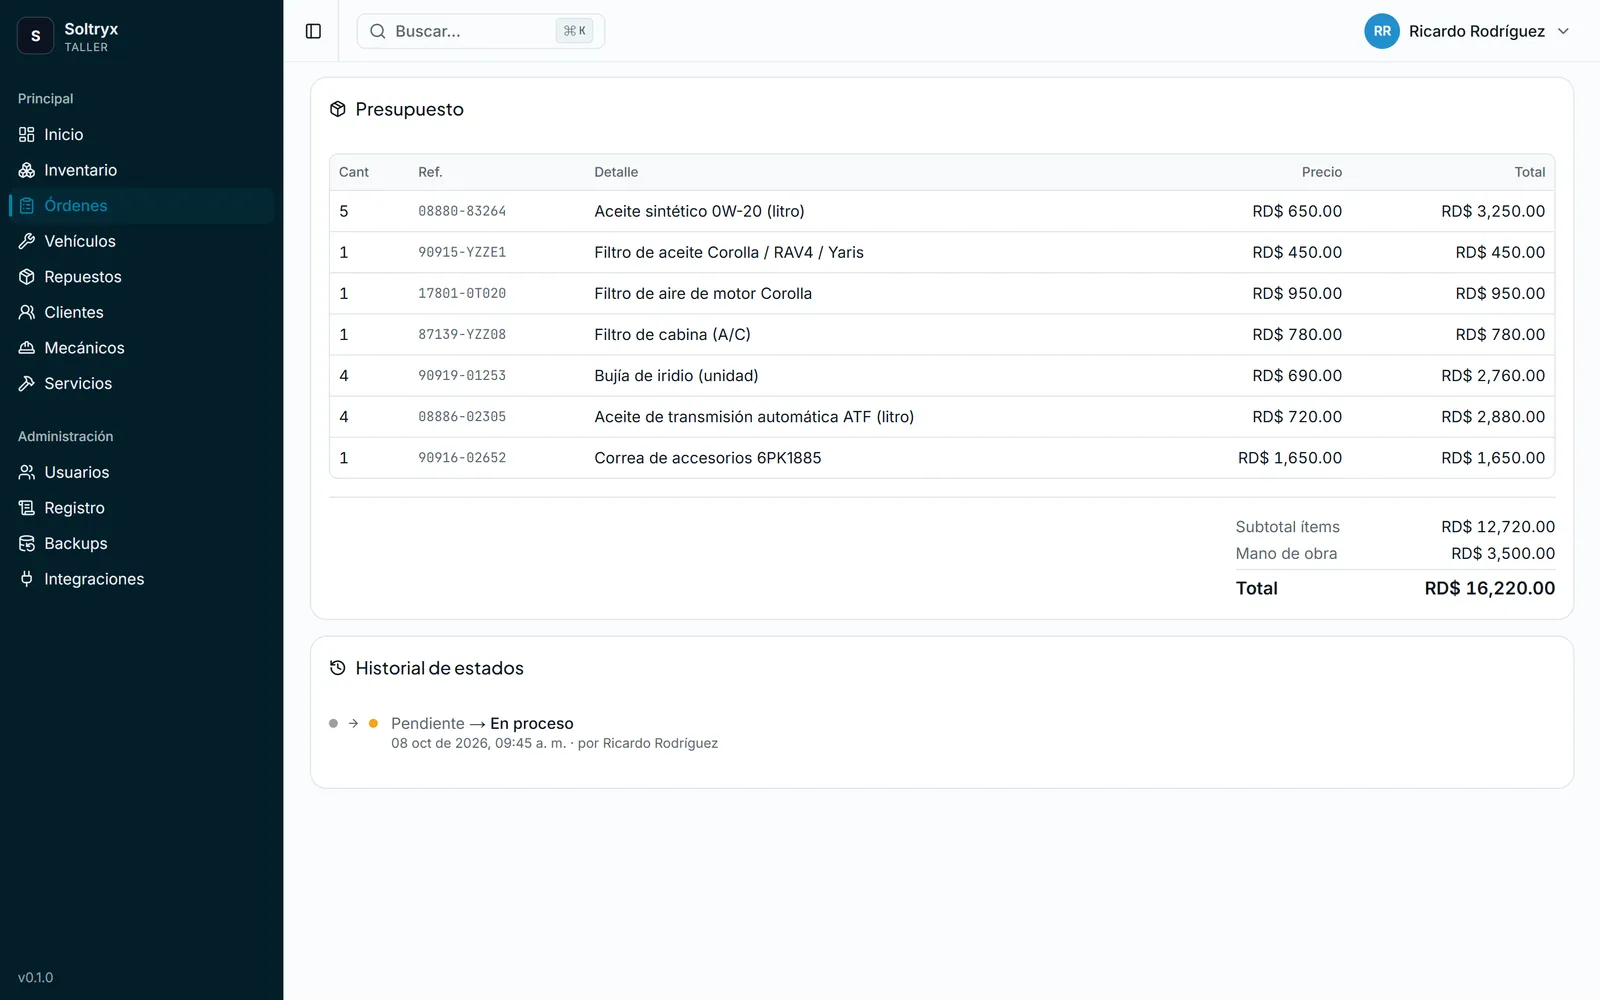Viewport: 1600px width, 1000px height.
Task: Click the Vehículos wrench icon
Action: tap(27, 241)
